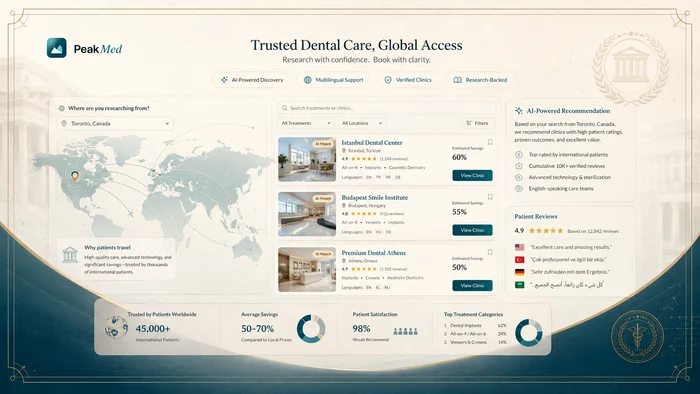700x394 pixels.
Task: Click the location pin next to Athens, Greece
Action: (344, 261)
